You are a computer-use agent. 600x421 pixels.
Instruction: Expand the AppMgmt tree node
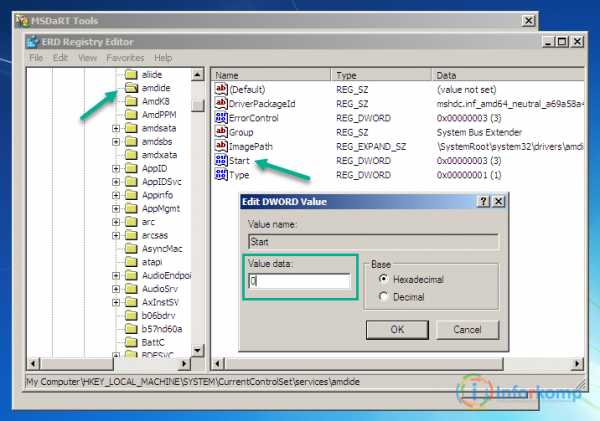(x=116, y=209)
